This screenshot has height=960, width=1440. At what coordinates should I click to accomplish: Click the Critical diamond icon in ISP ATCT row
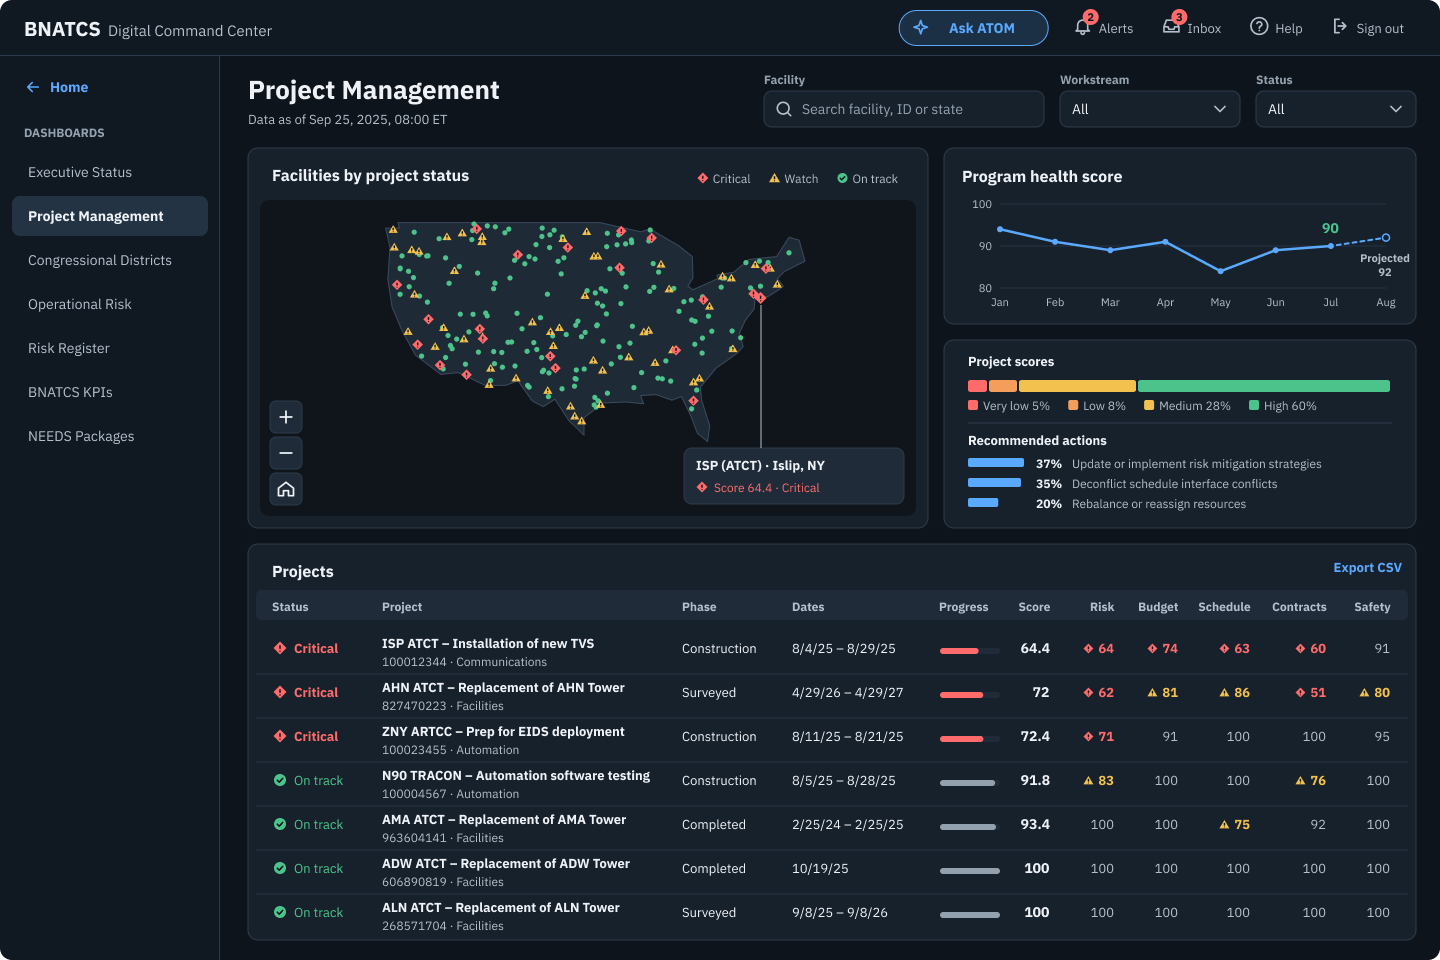pyautogui.click(x=280, y=648)
